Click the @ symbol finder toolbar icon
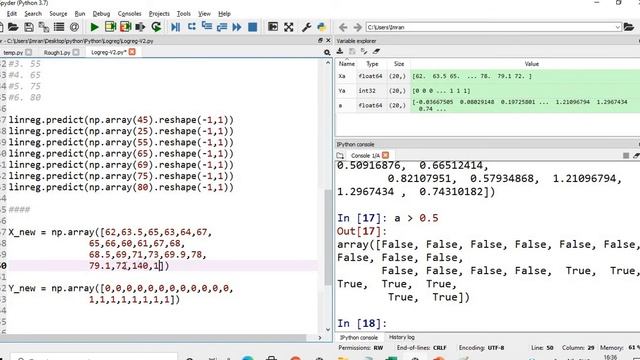 coord(74,27)
